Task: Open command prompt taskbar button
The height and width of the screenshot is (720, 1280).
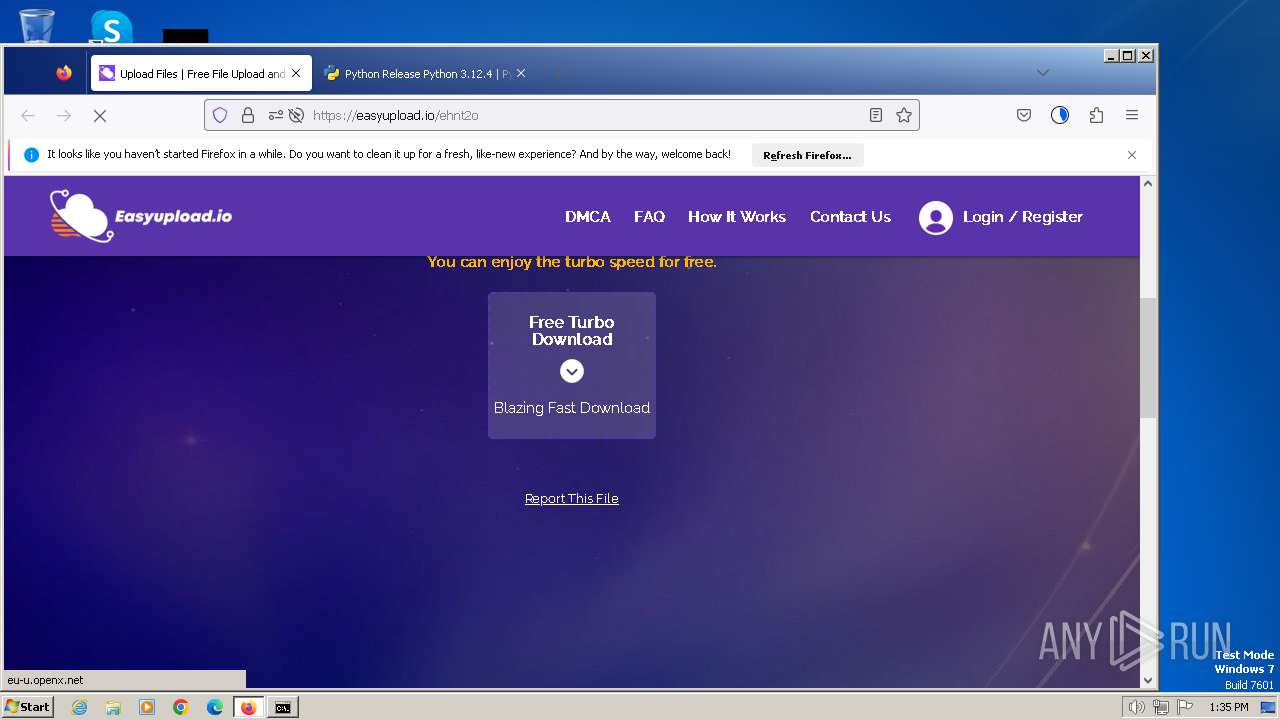Action: click(x=283, y=707)
